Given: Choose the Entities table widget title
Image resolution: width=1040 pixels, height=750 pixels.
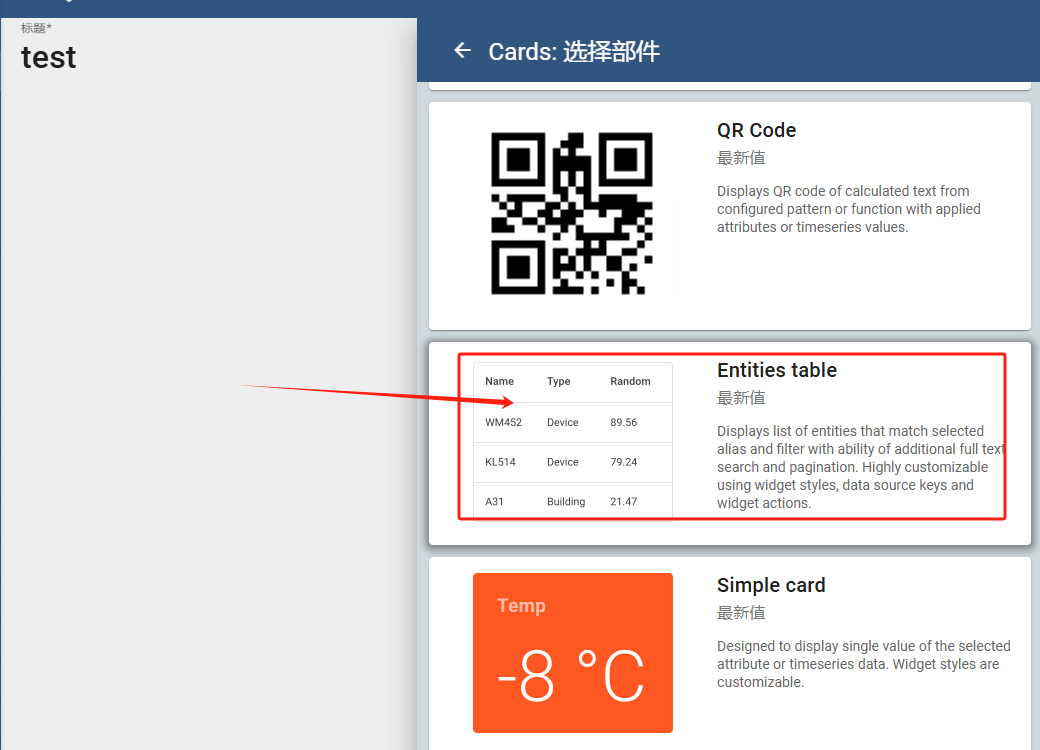Looking at the screenshot, I should [x=777, y=370].
